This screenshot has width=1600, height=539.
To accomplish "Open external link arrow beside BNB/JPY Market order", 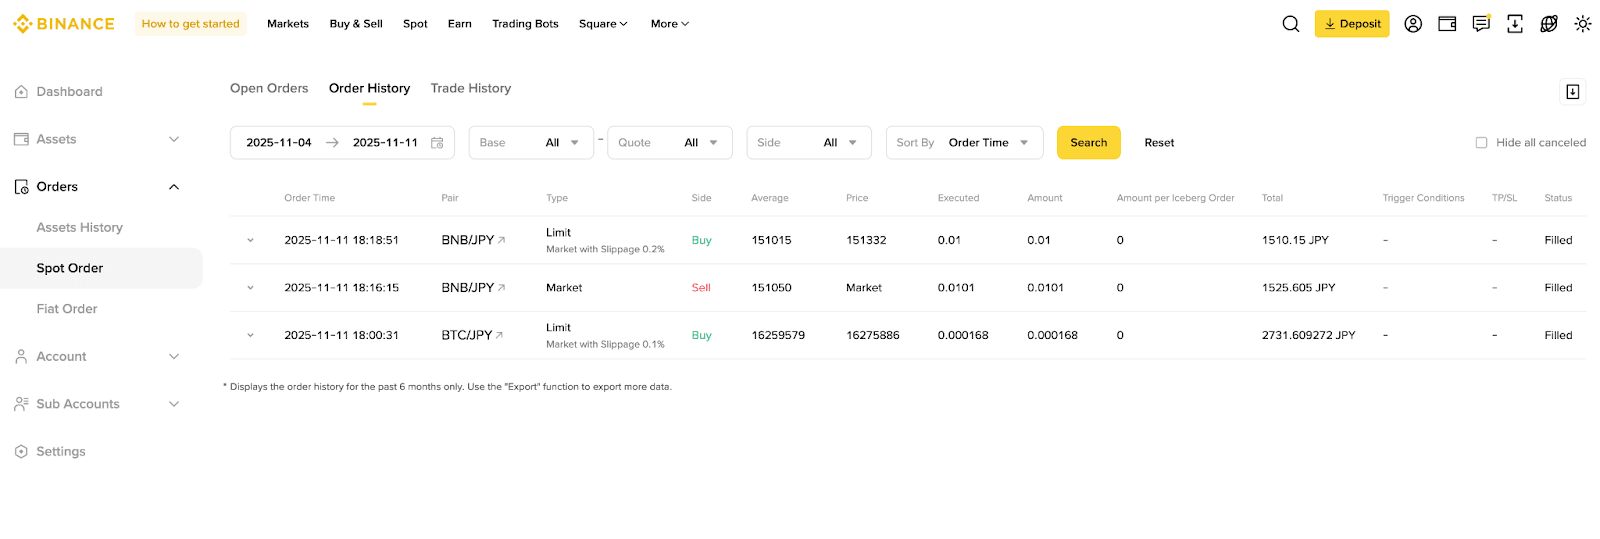I will pos(502,287).
